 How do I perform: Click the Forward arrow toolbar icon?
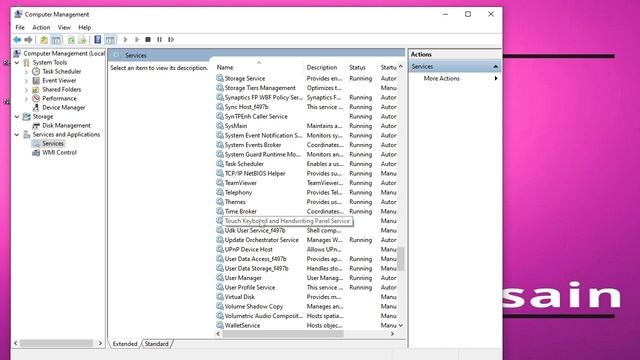tap(28, 40)
